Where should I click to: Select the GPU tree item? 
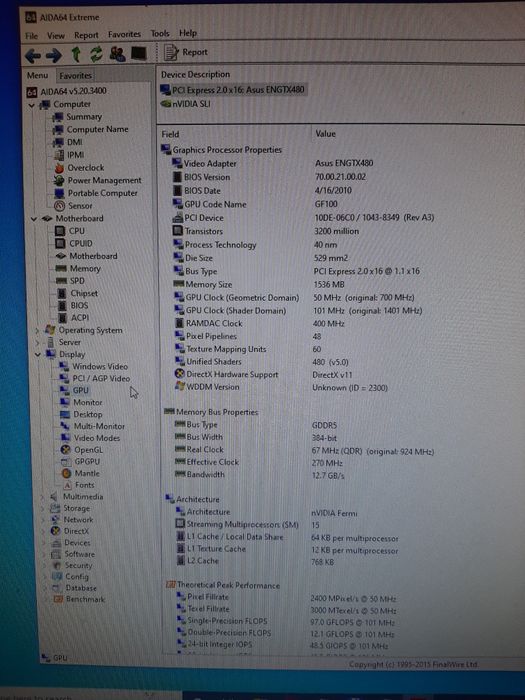[75, 391]
